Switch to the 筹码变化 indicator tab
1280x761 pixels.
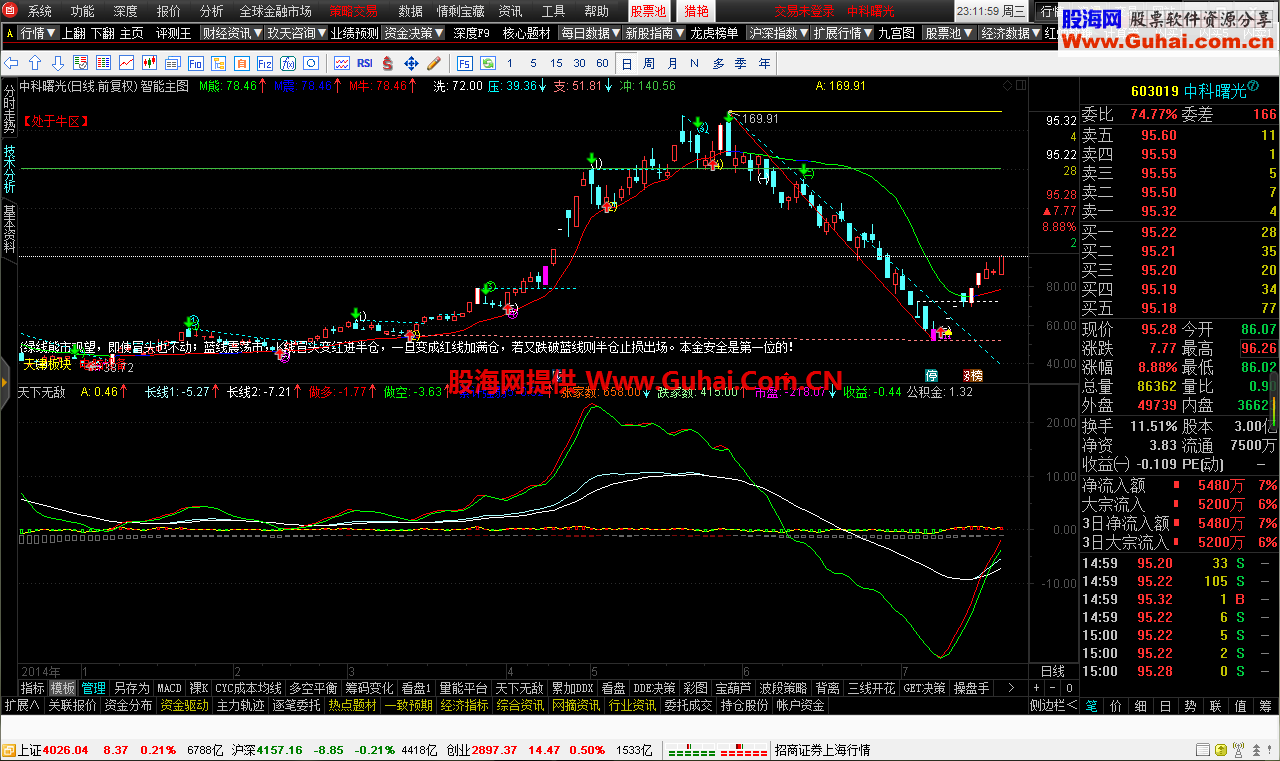tap(369, 688)
